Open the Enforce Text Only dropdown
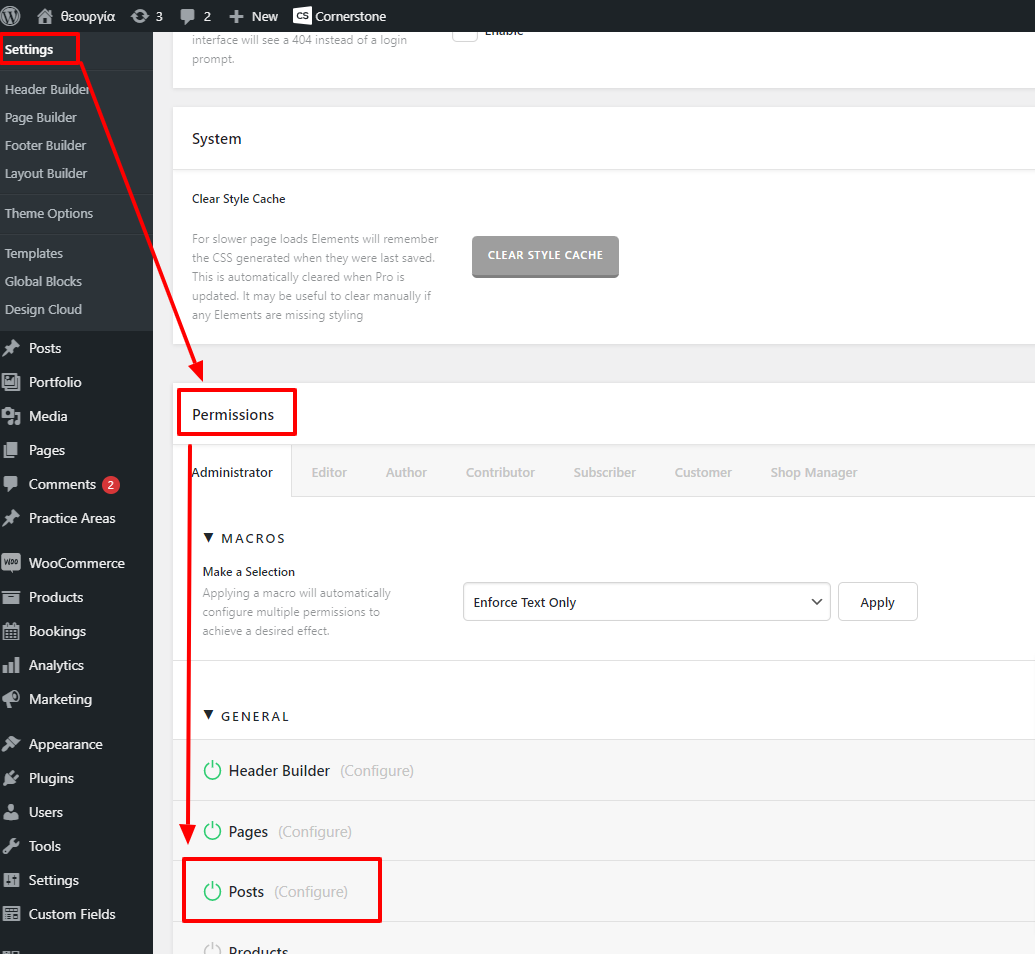The height and width of the screenshot is (954, 1035). pyautogui.click(x=646, y=602)
